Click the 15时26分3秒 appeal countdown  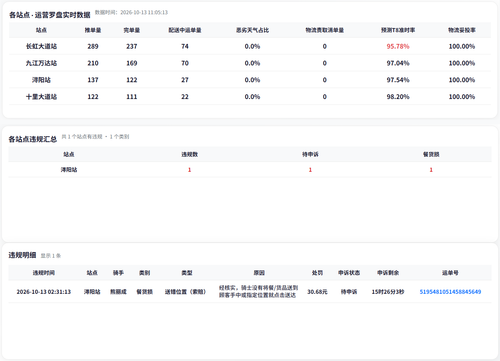pyautogui.click(x=388, y=292)
